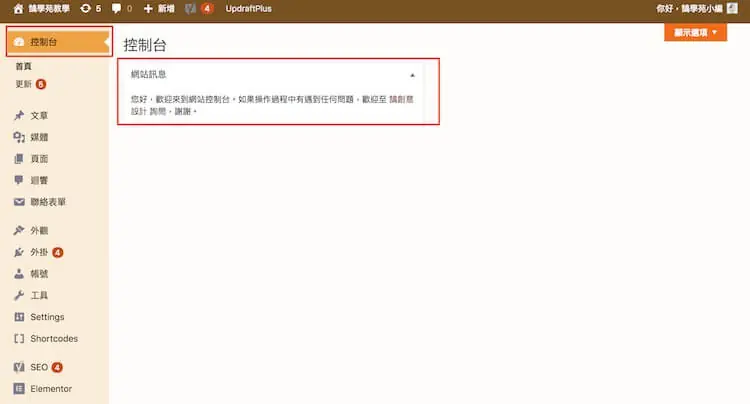Screen dimensions: 750x404
Task: Click the dashboard gauge icon in sidebar
Action: tap(19, 42)
